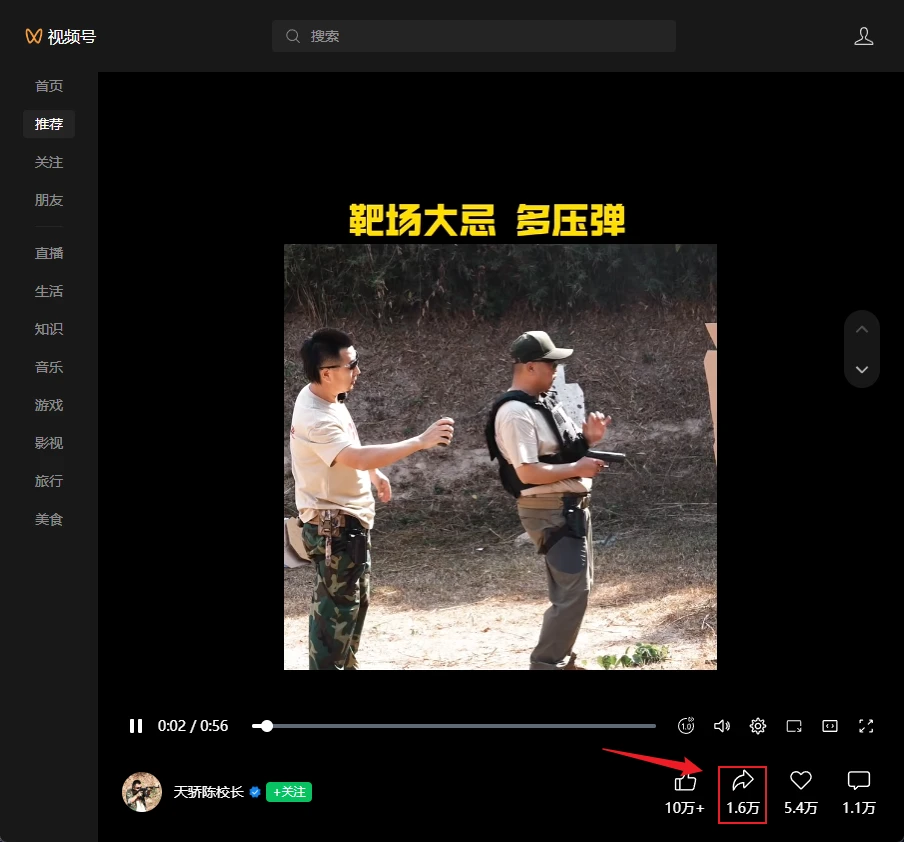Screen dimensions: 904x842
Task: Open the 朋友 sidebar section
Action: 49,200
